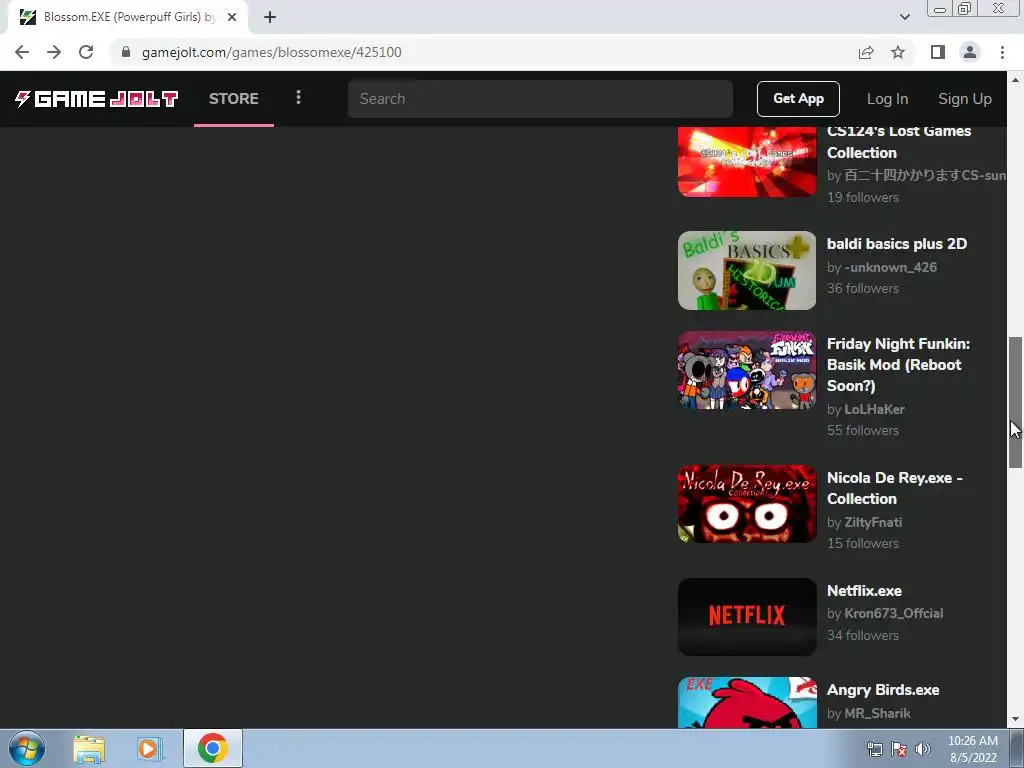Reload the page with the refresh icon
This screenshot has width=1024, height=768.
(86, 52)
